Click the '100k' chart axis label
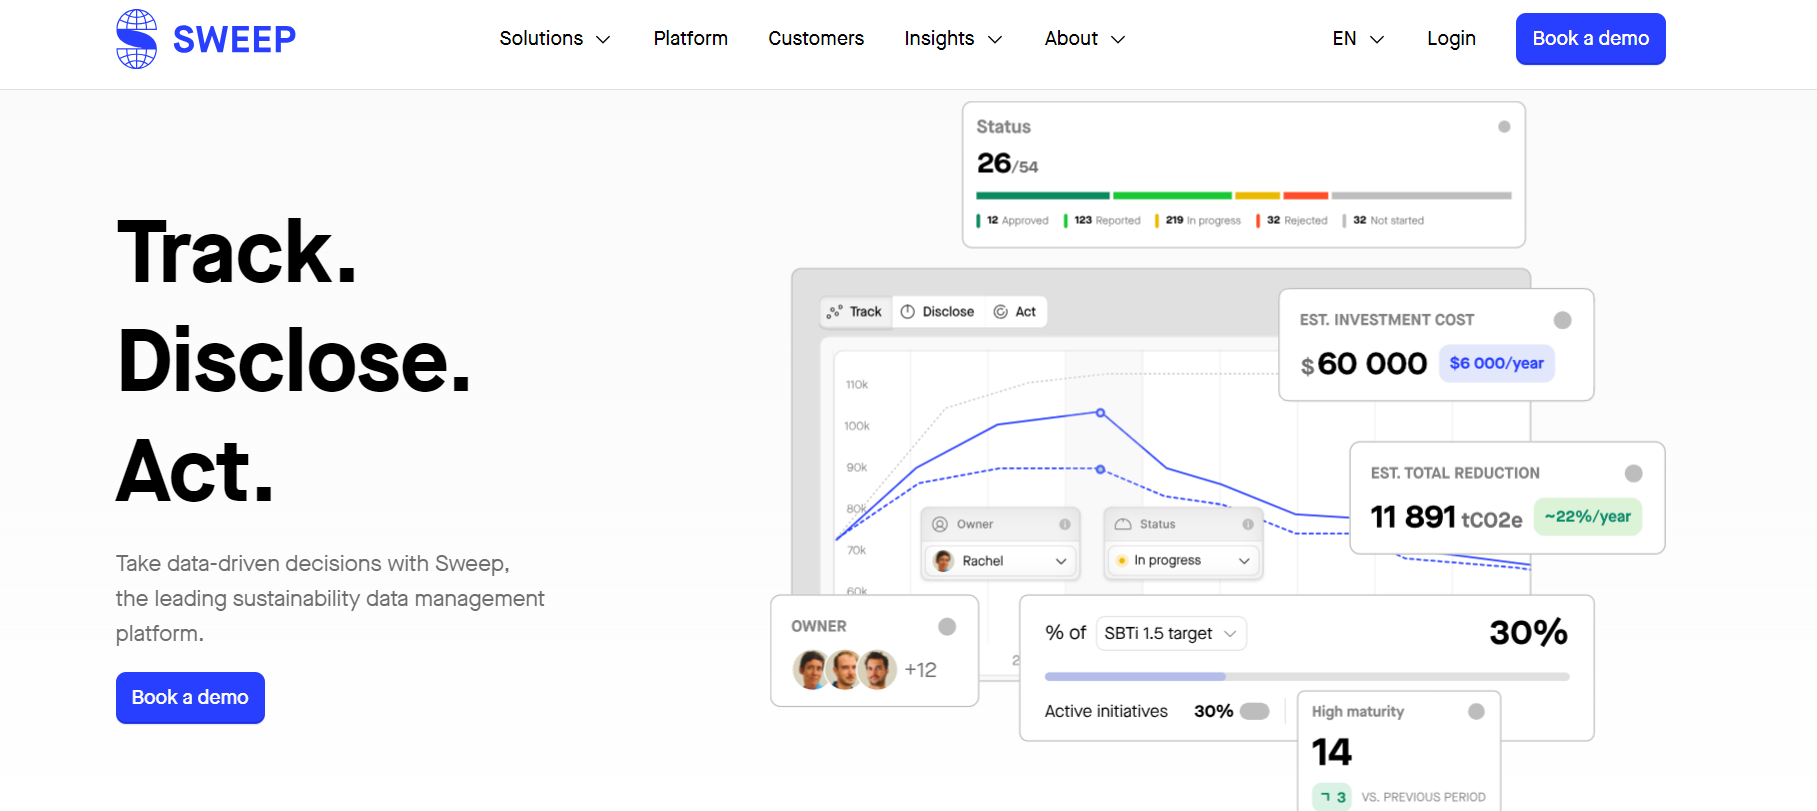This screenshot has width=1817, height=811. pos(857,426)
